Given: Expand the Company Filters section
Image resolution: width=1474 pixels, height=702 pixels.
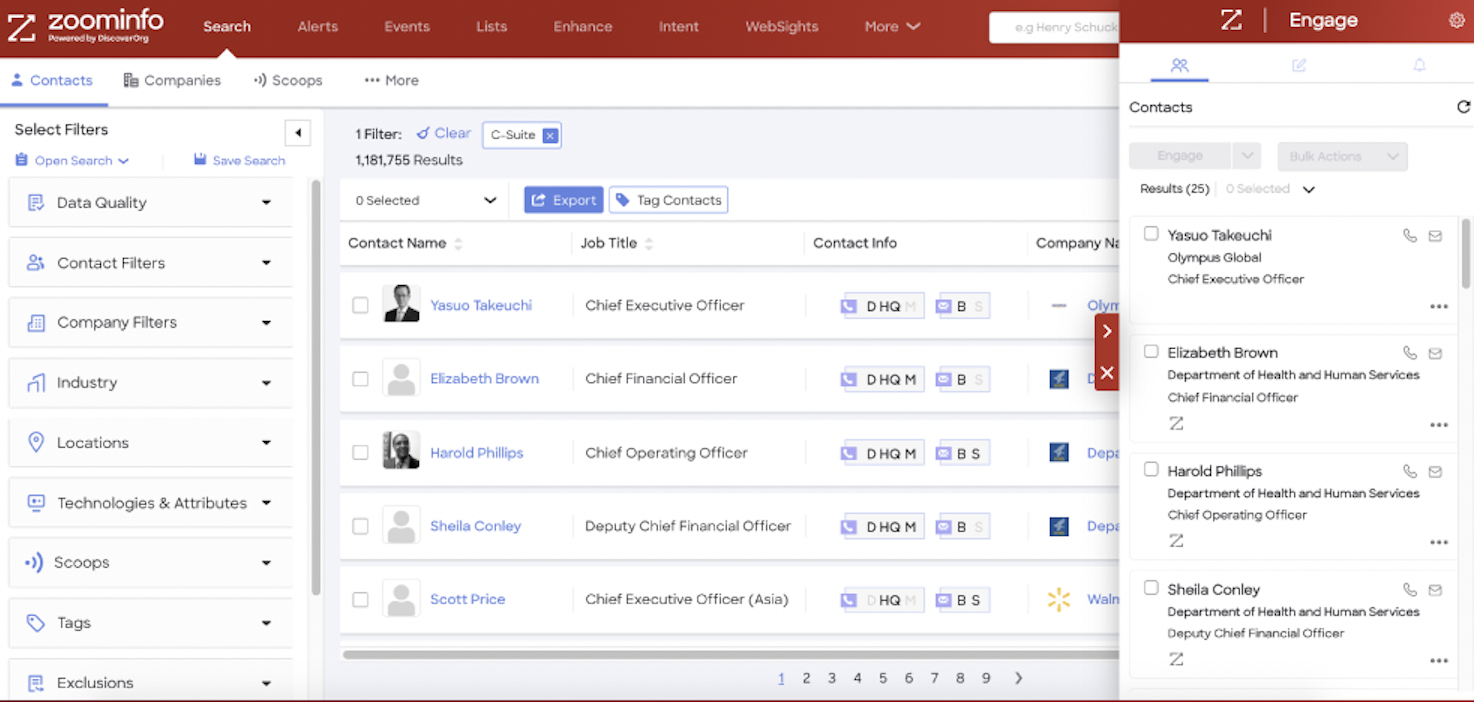Looking at the screenshot, I should click(150, 322).
